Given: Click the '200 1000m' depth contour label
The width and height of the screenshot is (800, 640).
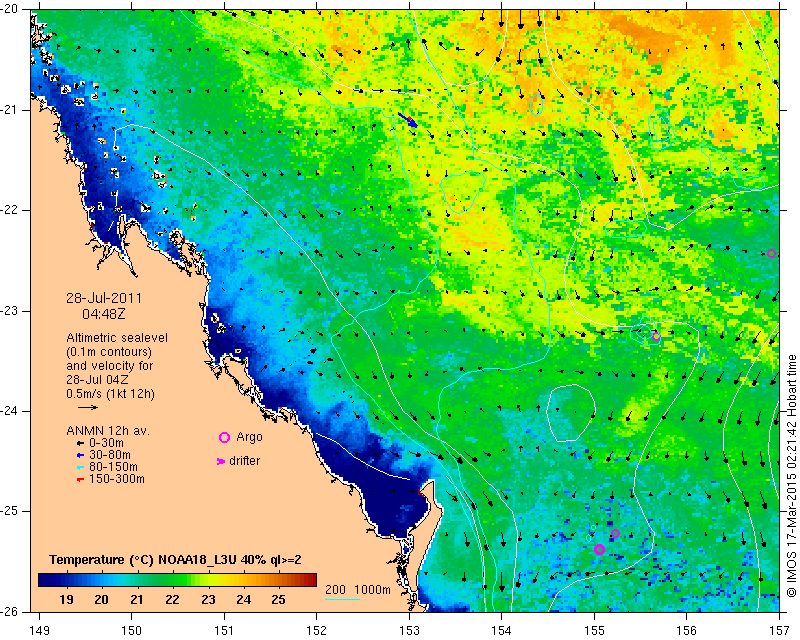Looking at the screenshot, I should click(358, 589).
